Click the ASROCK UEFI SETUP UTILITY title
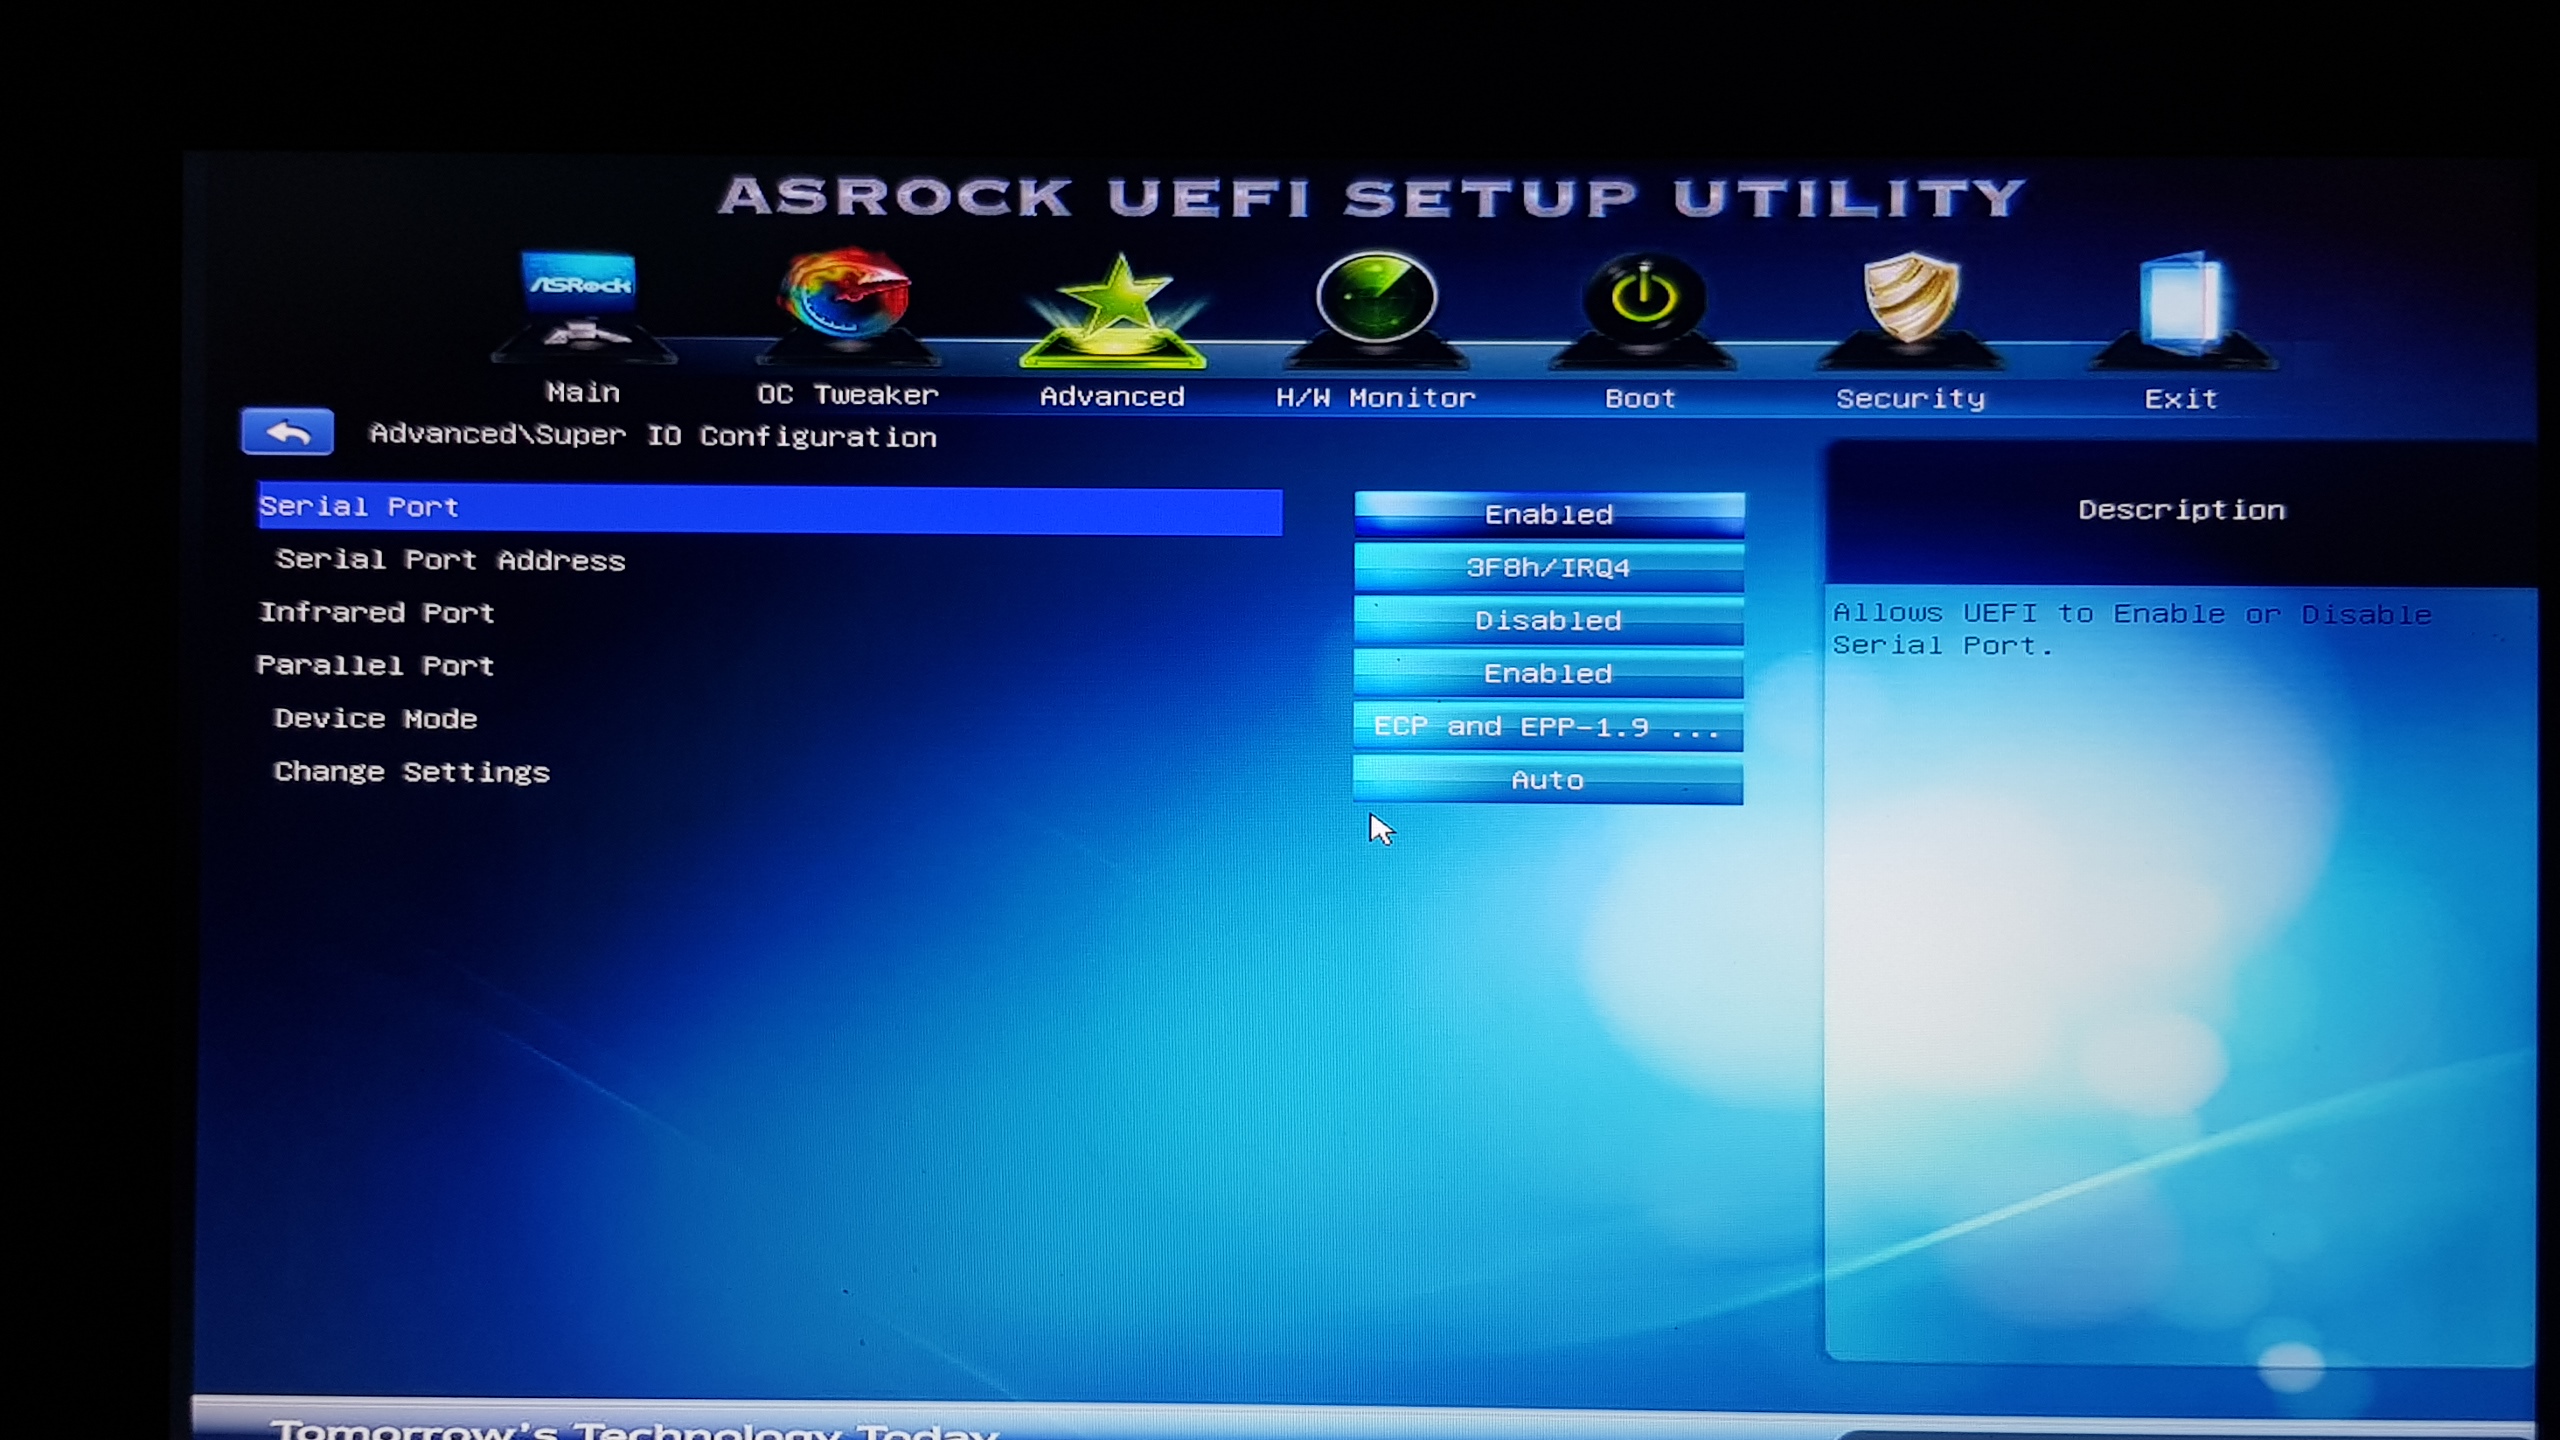The width and height of the screenshot is (2560, 1440). (x=1372, y=196)
